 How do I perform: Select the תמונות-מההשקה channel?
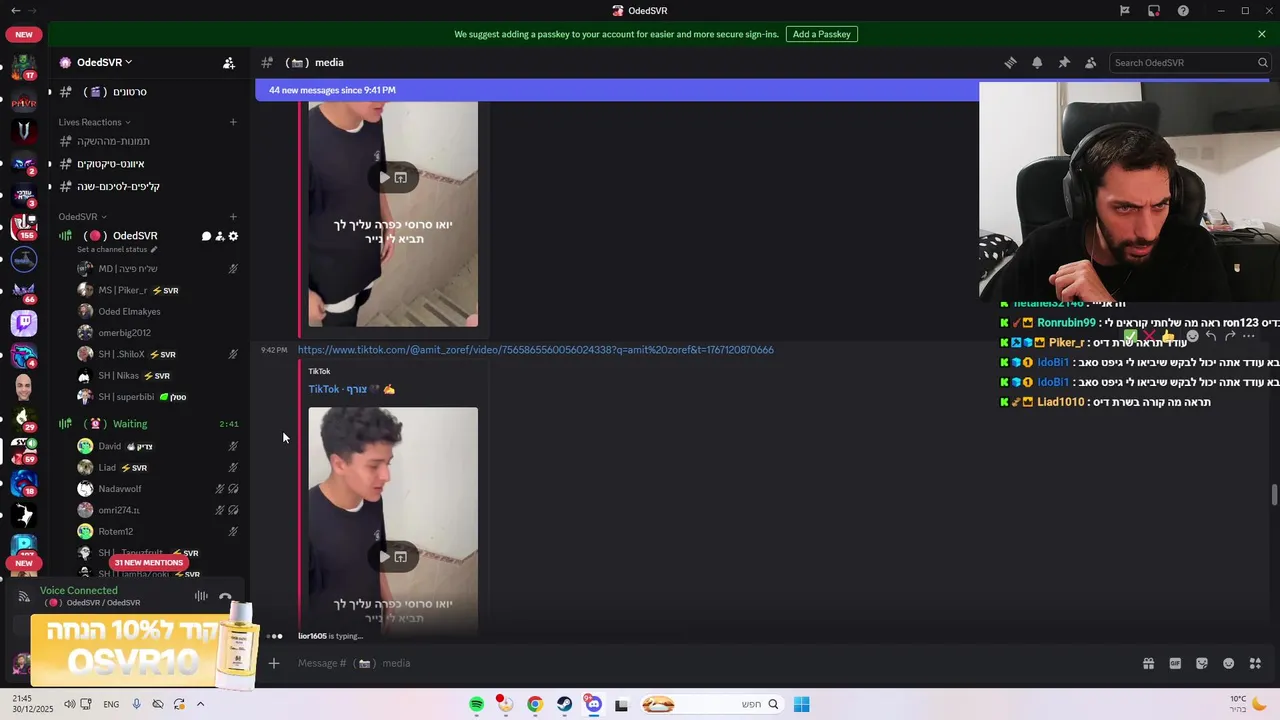146,141
